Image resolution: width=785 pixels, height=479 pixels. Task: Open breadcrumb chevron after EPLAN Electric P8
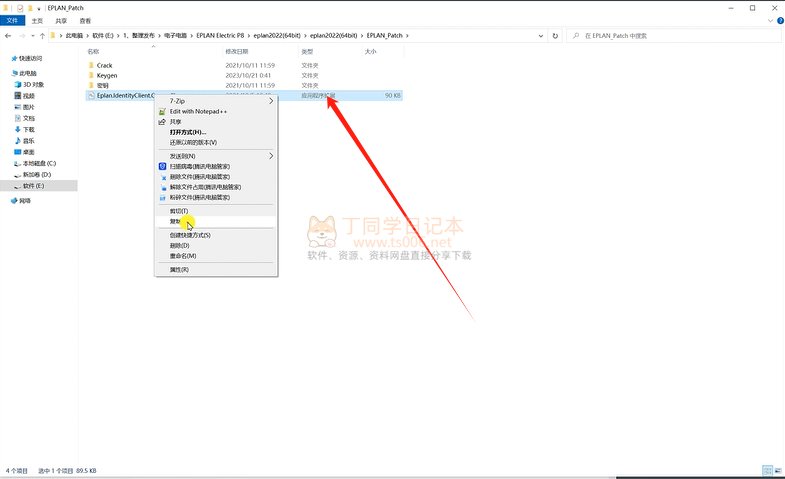249,36
